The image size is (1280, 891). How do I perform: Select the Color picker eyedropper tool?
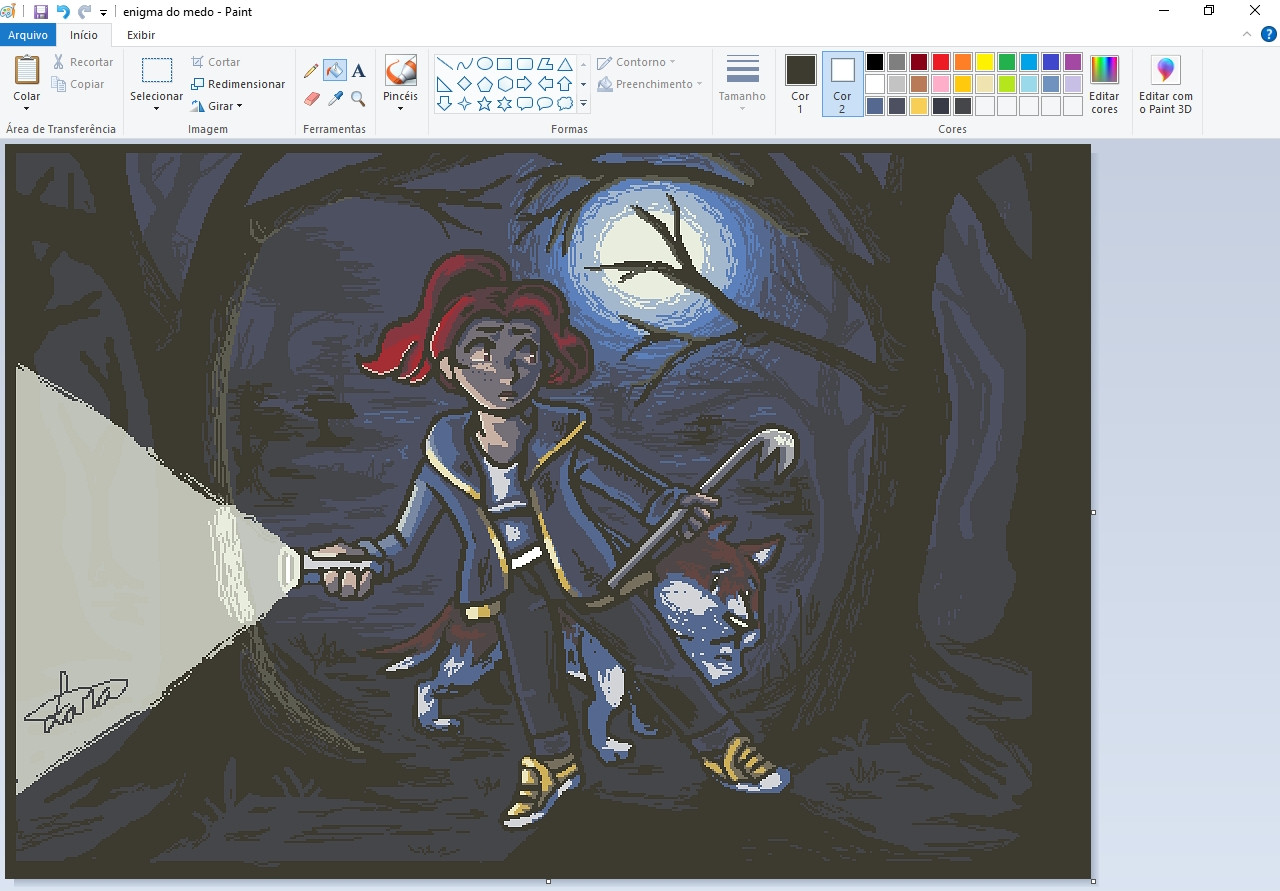(335, 99)
